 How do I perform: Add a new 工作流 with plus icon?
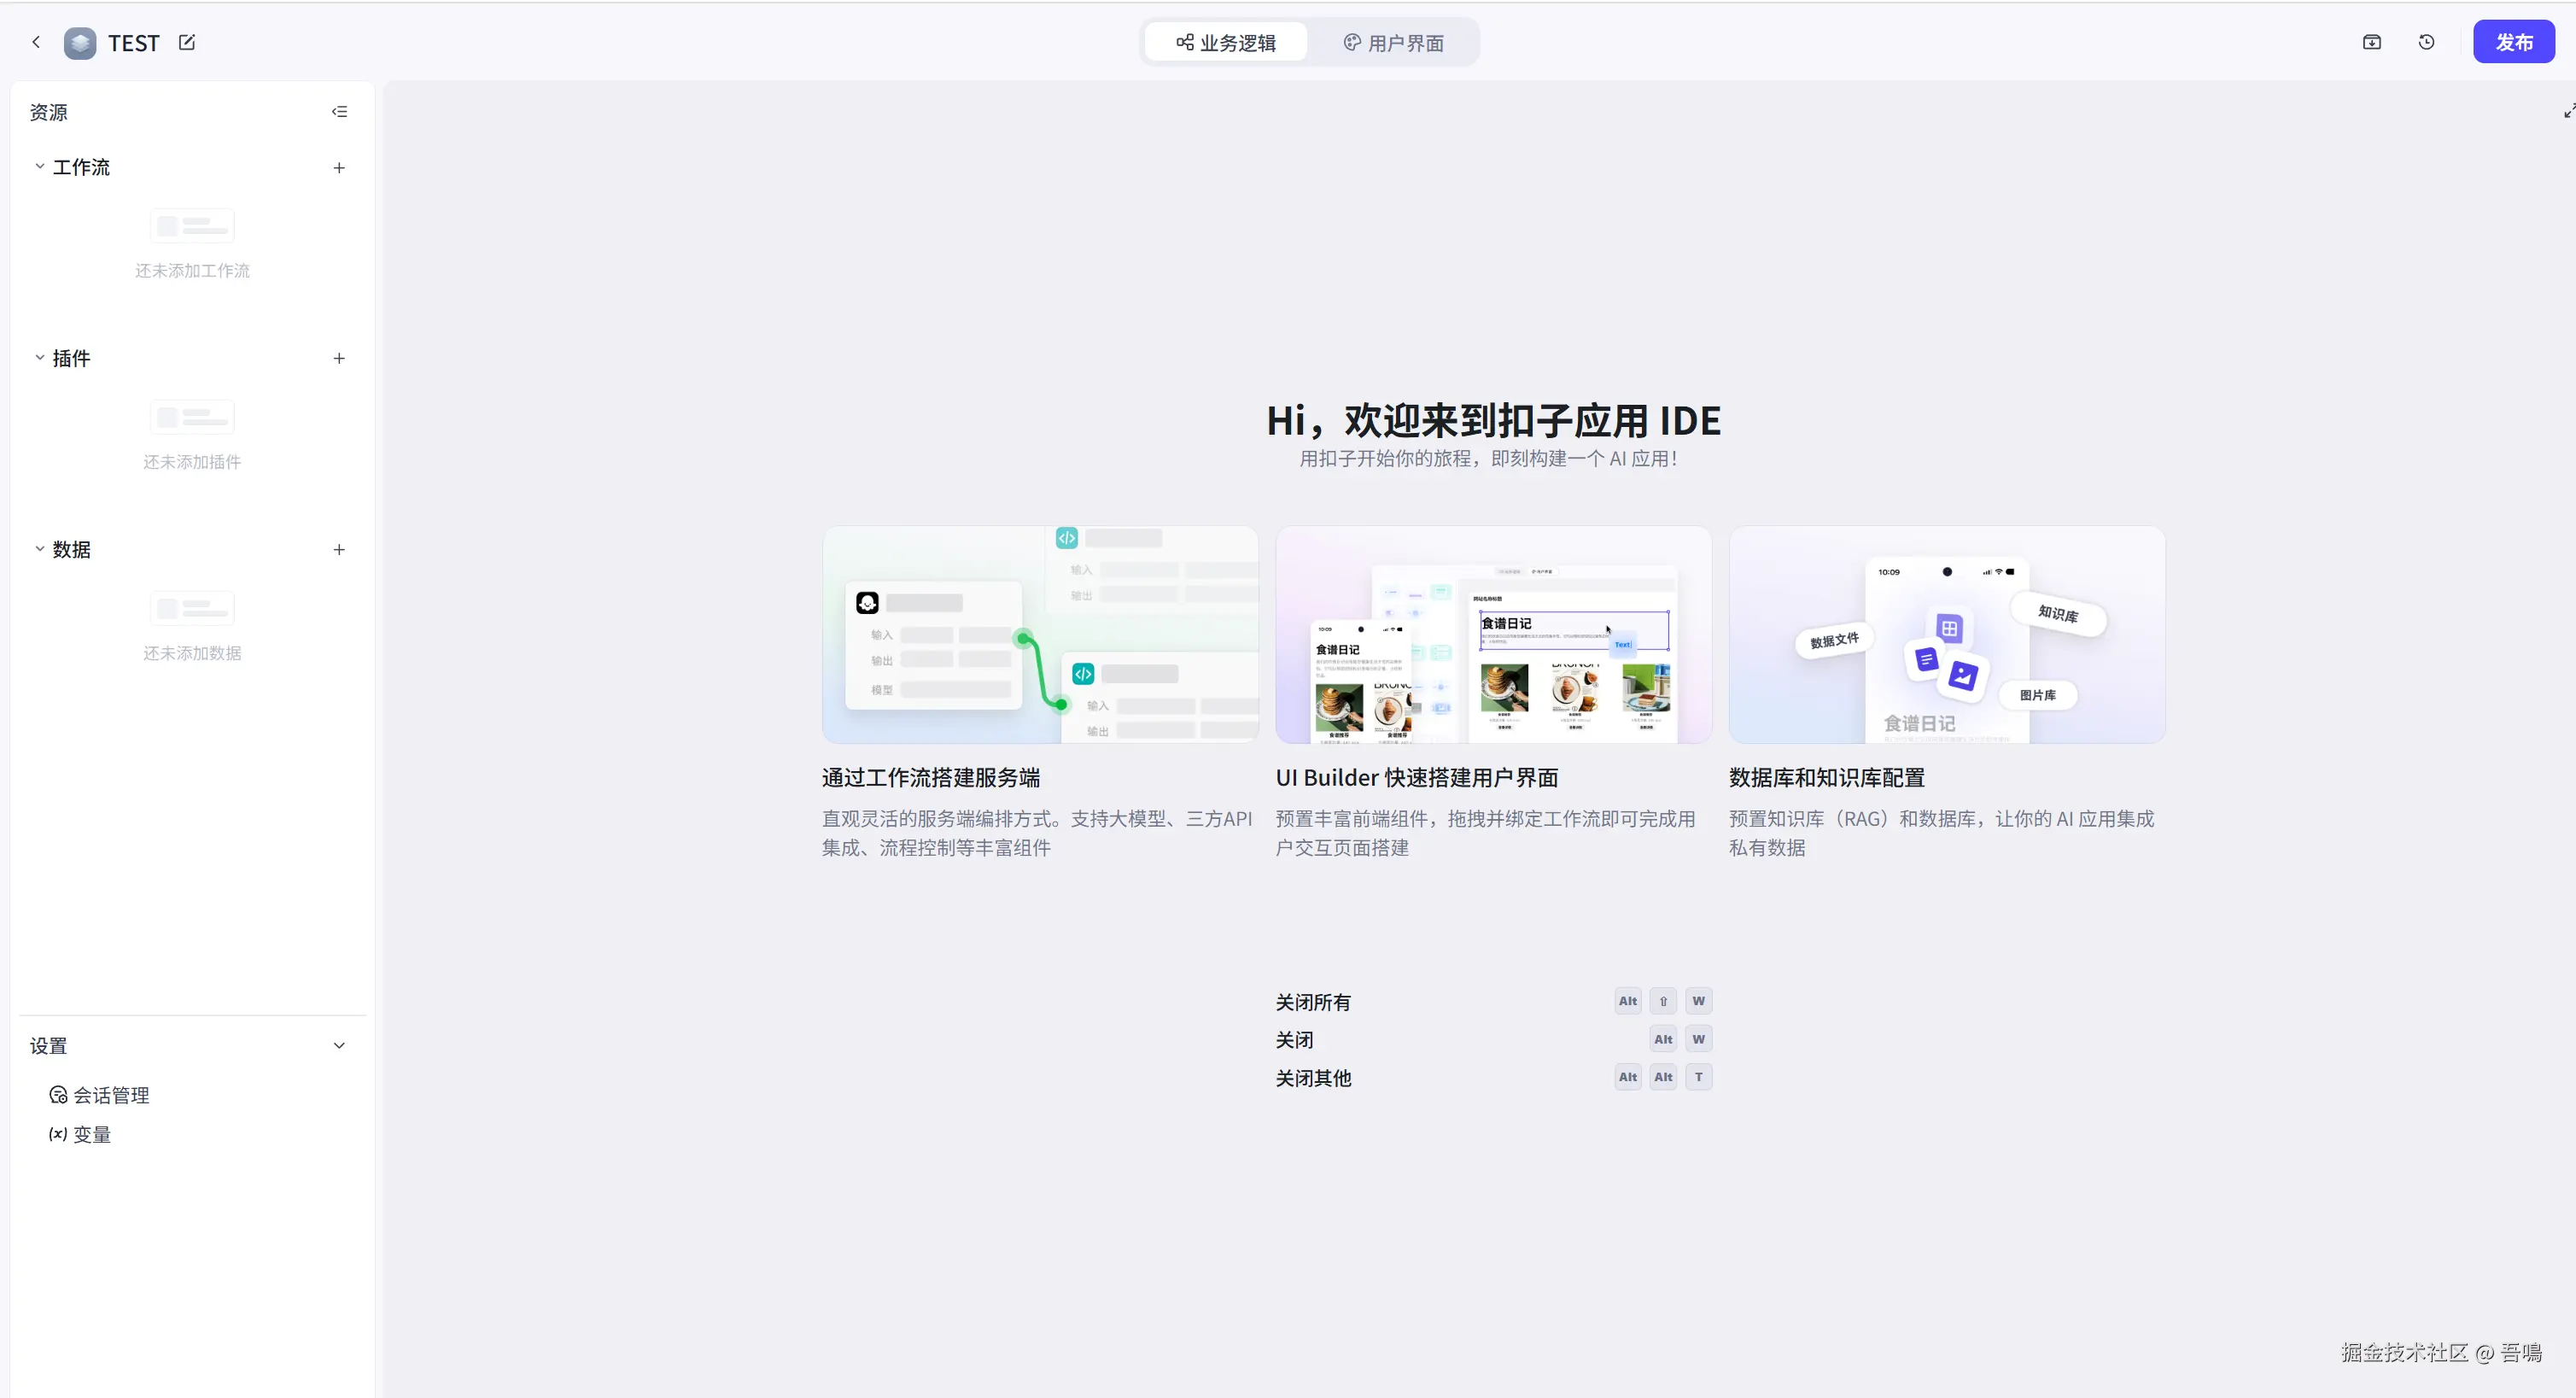pyautogui.click(x=339, y=168)
